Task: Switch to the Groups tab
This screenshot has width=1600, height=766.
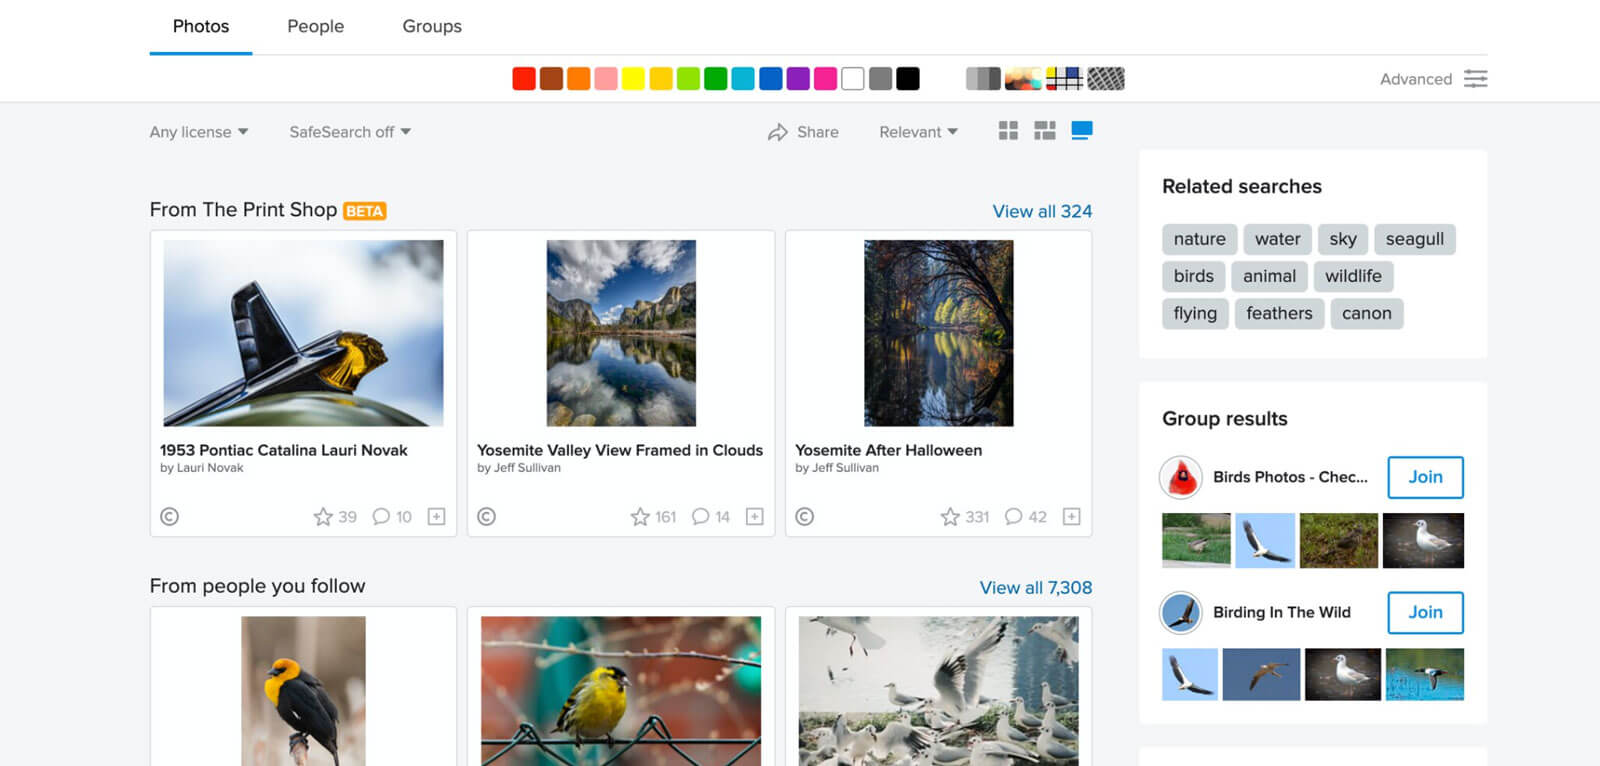Action: point(432,27)
